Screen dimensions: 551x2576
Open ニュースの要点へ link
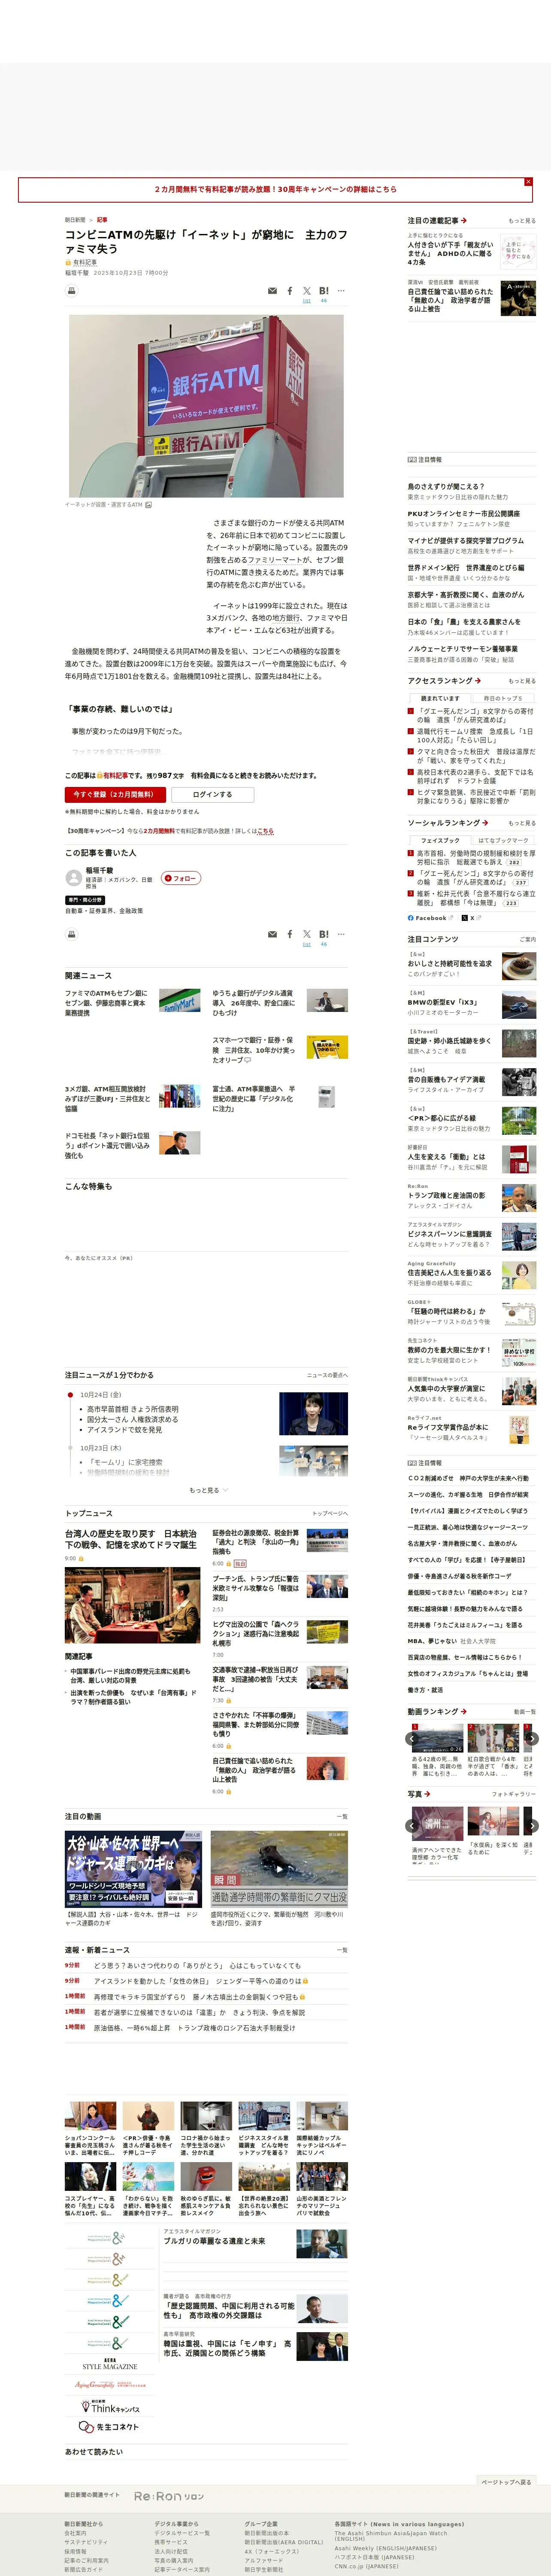[327, 1375]
